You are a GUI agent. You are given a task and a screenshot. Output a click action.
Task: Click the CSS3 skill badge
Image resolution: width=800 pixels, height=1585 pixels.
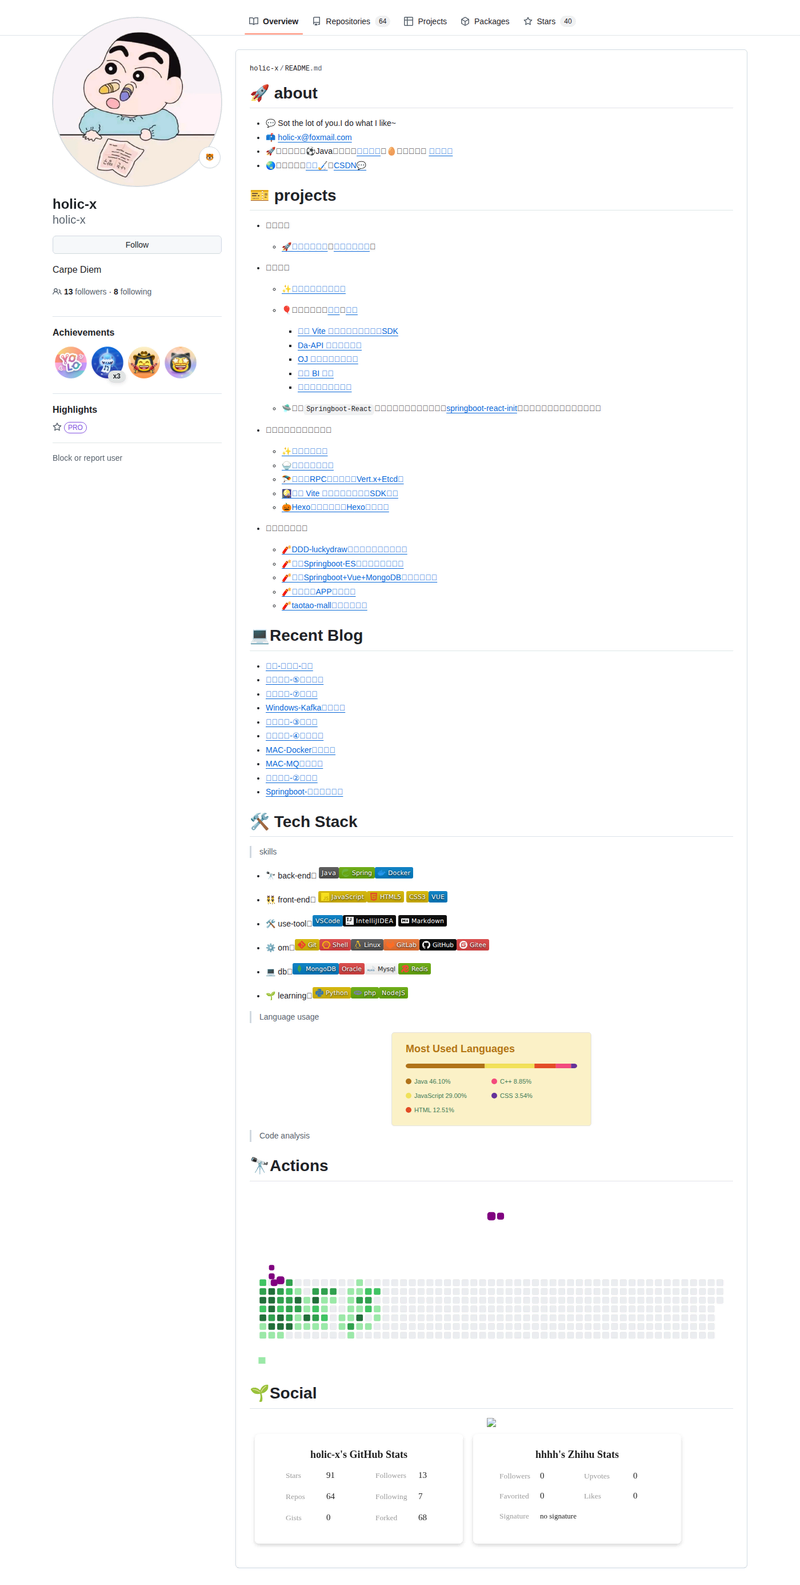(416, 897)
